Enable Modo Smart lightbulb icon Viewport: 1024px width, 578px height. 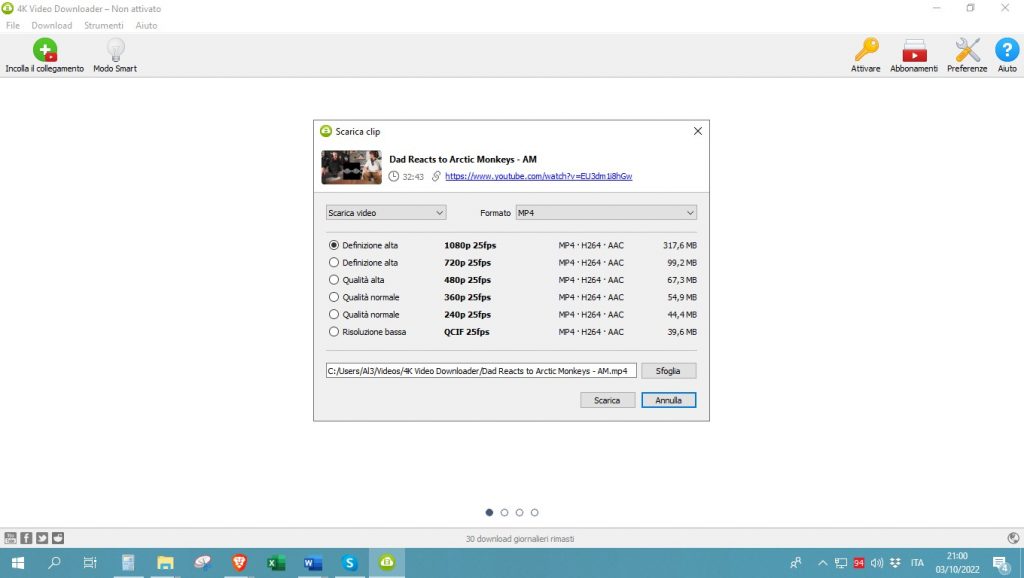pos(115,50)
